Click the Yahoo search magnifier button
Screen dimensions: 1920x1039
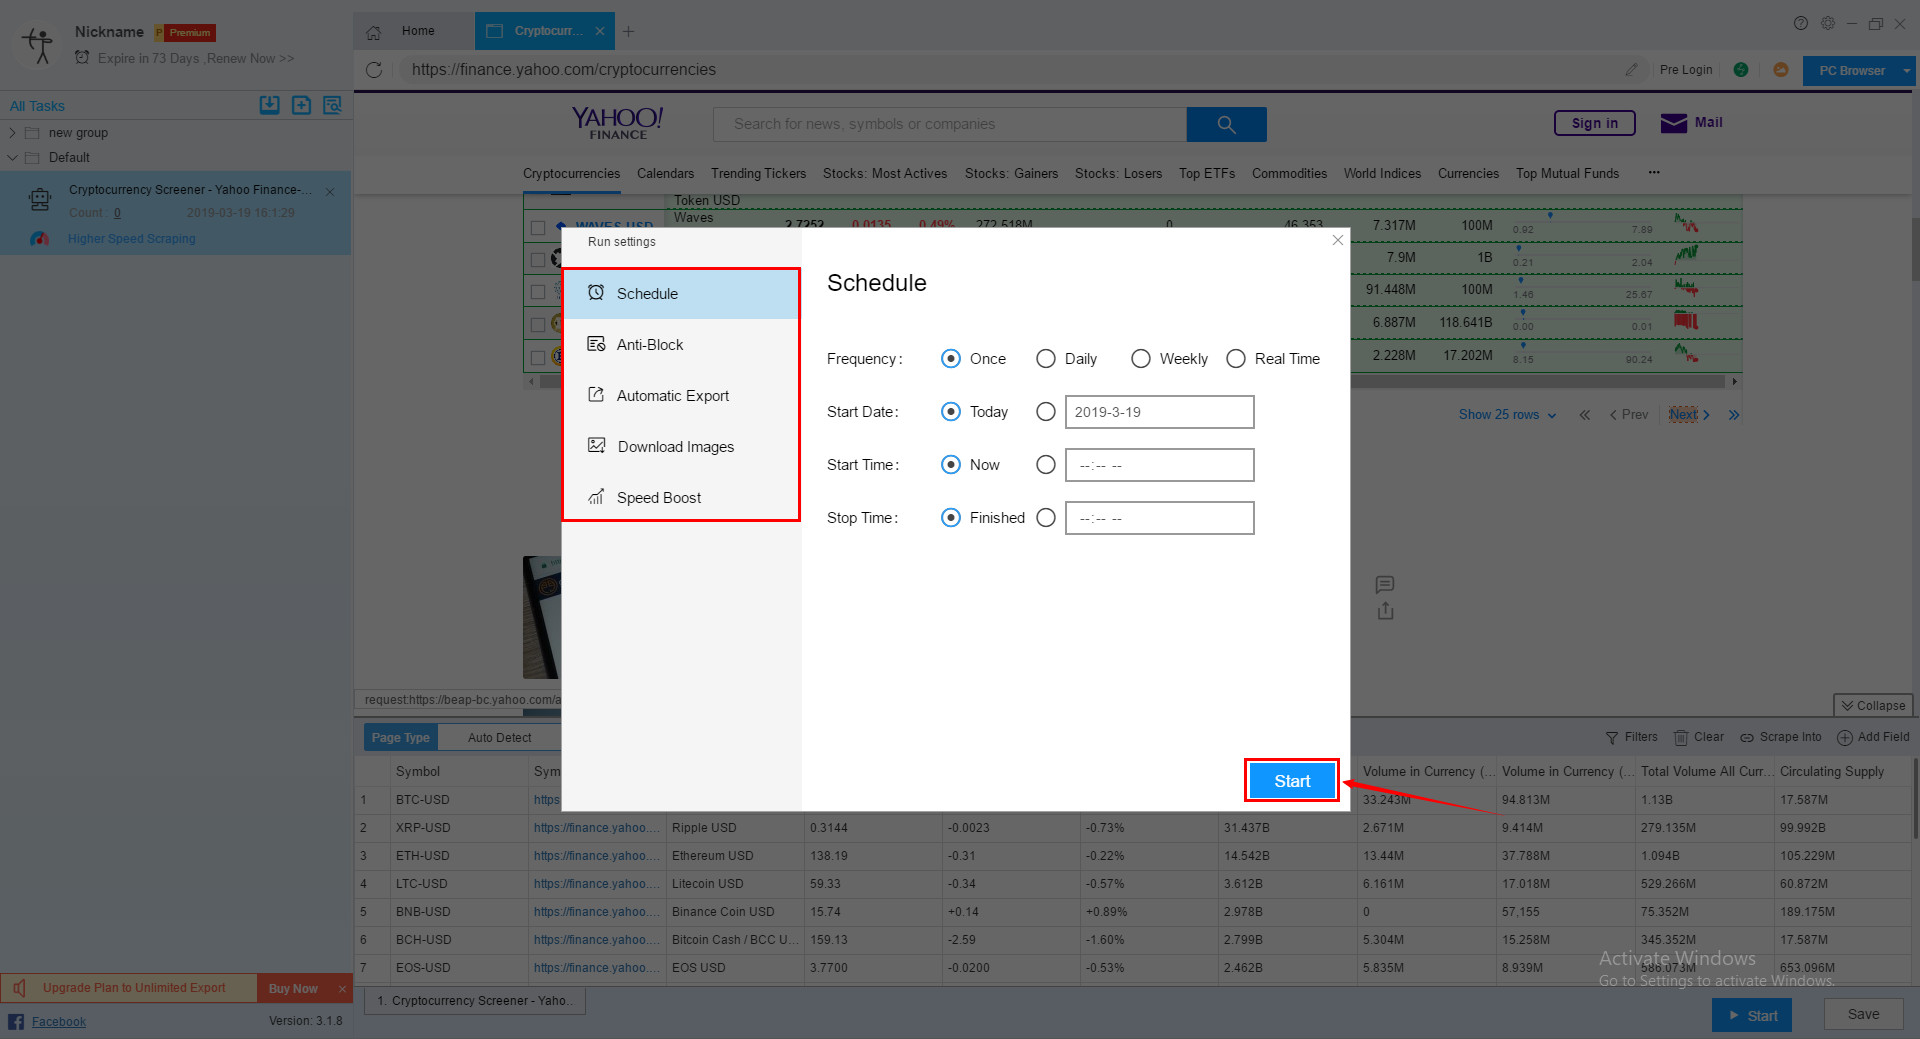click(x=1227, y=125)
